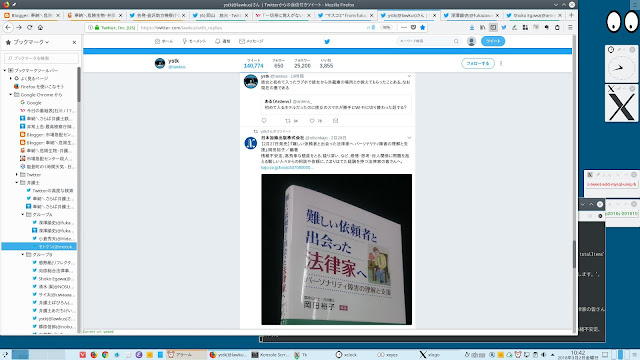Screen dimensions: 640x360
Task: Click the search magnifier in Twitter search box
Action: point(456,41)
